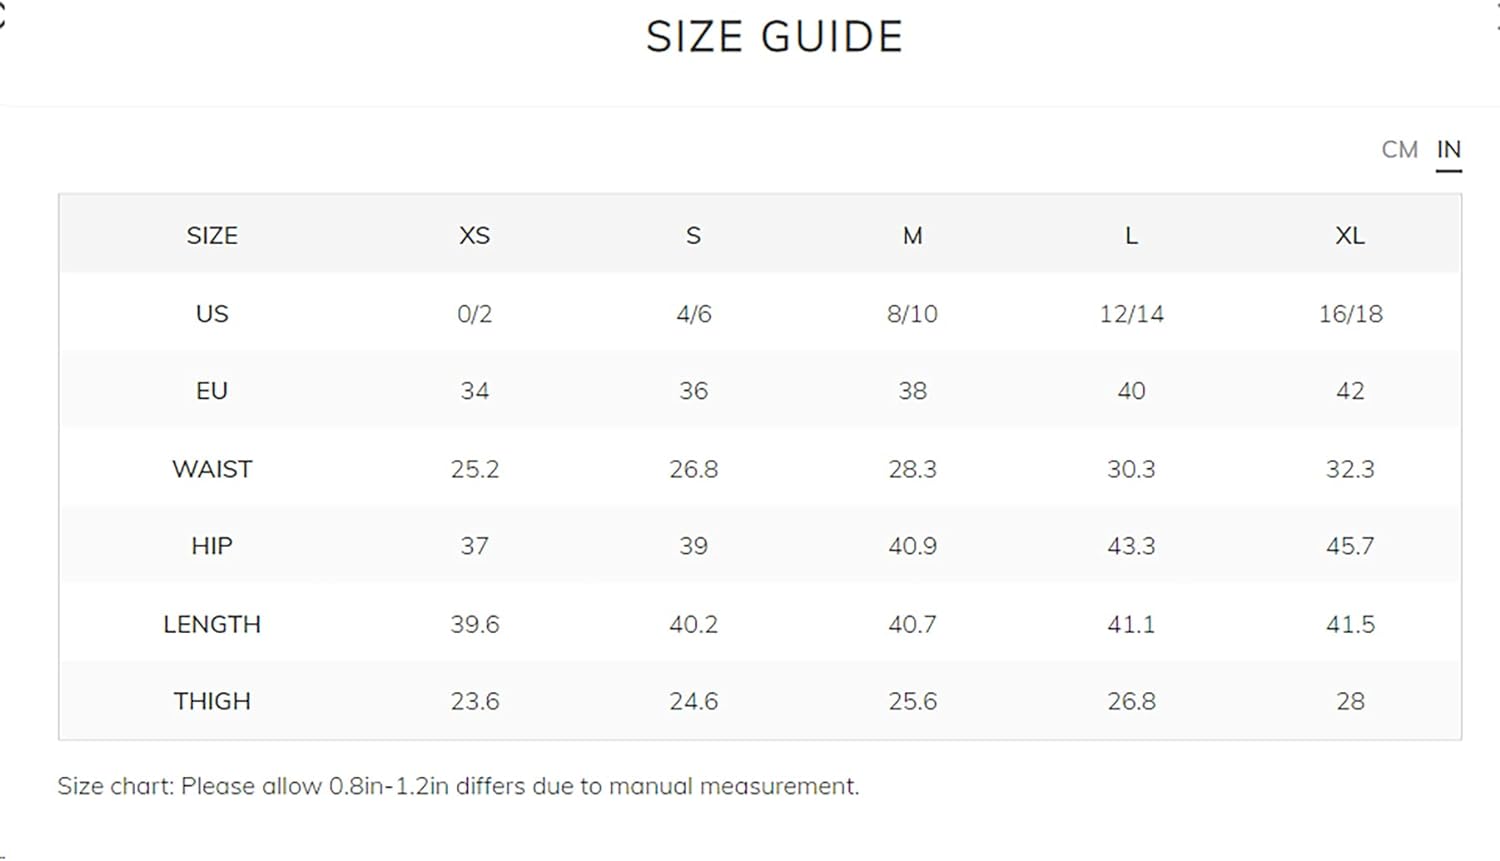Select the S column header
Viewport: 1500px width, 861px height.
click(693, 236)
